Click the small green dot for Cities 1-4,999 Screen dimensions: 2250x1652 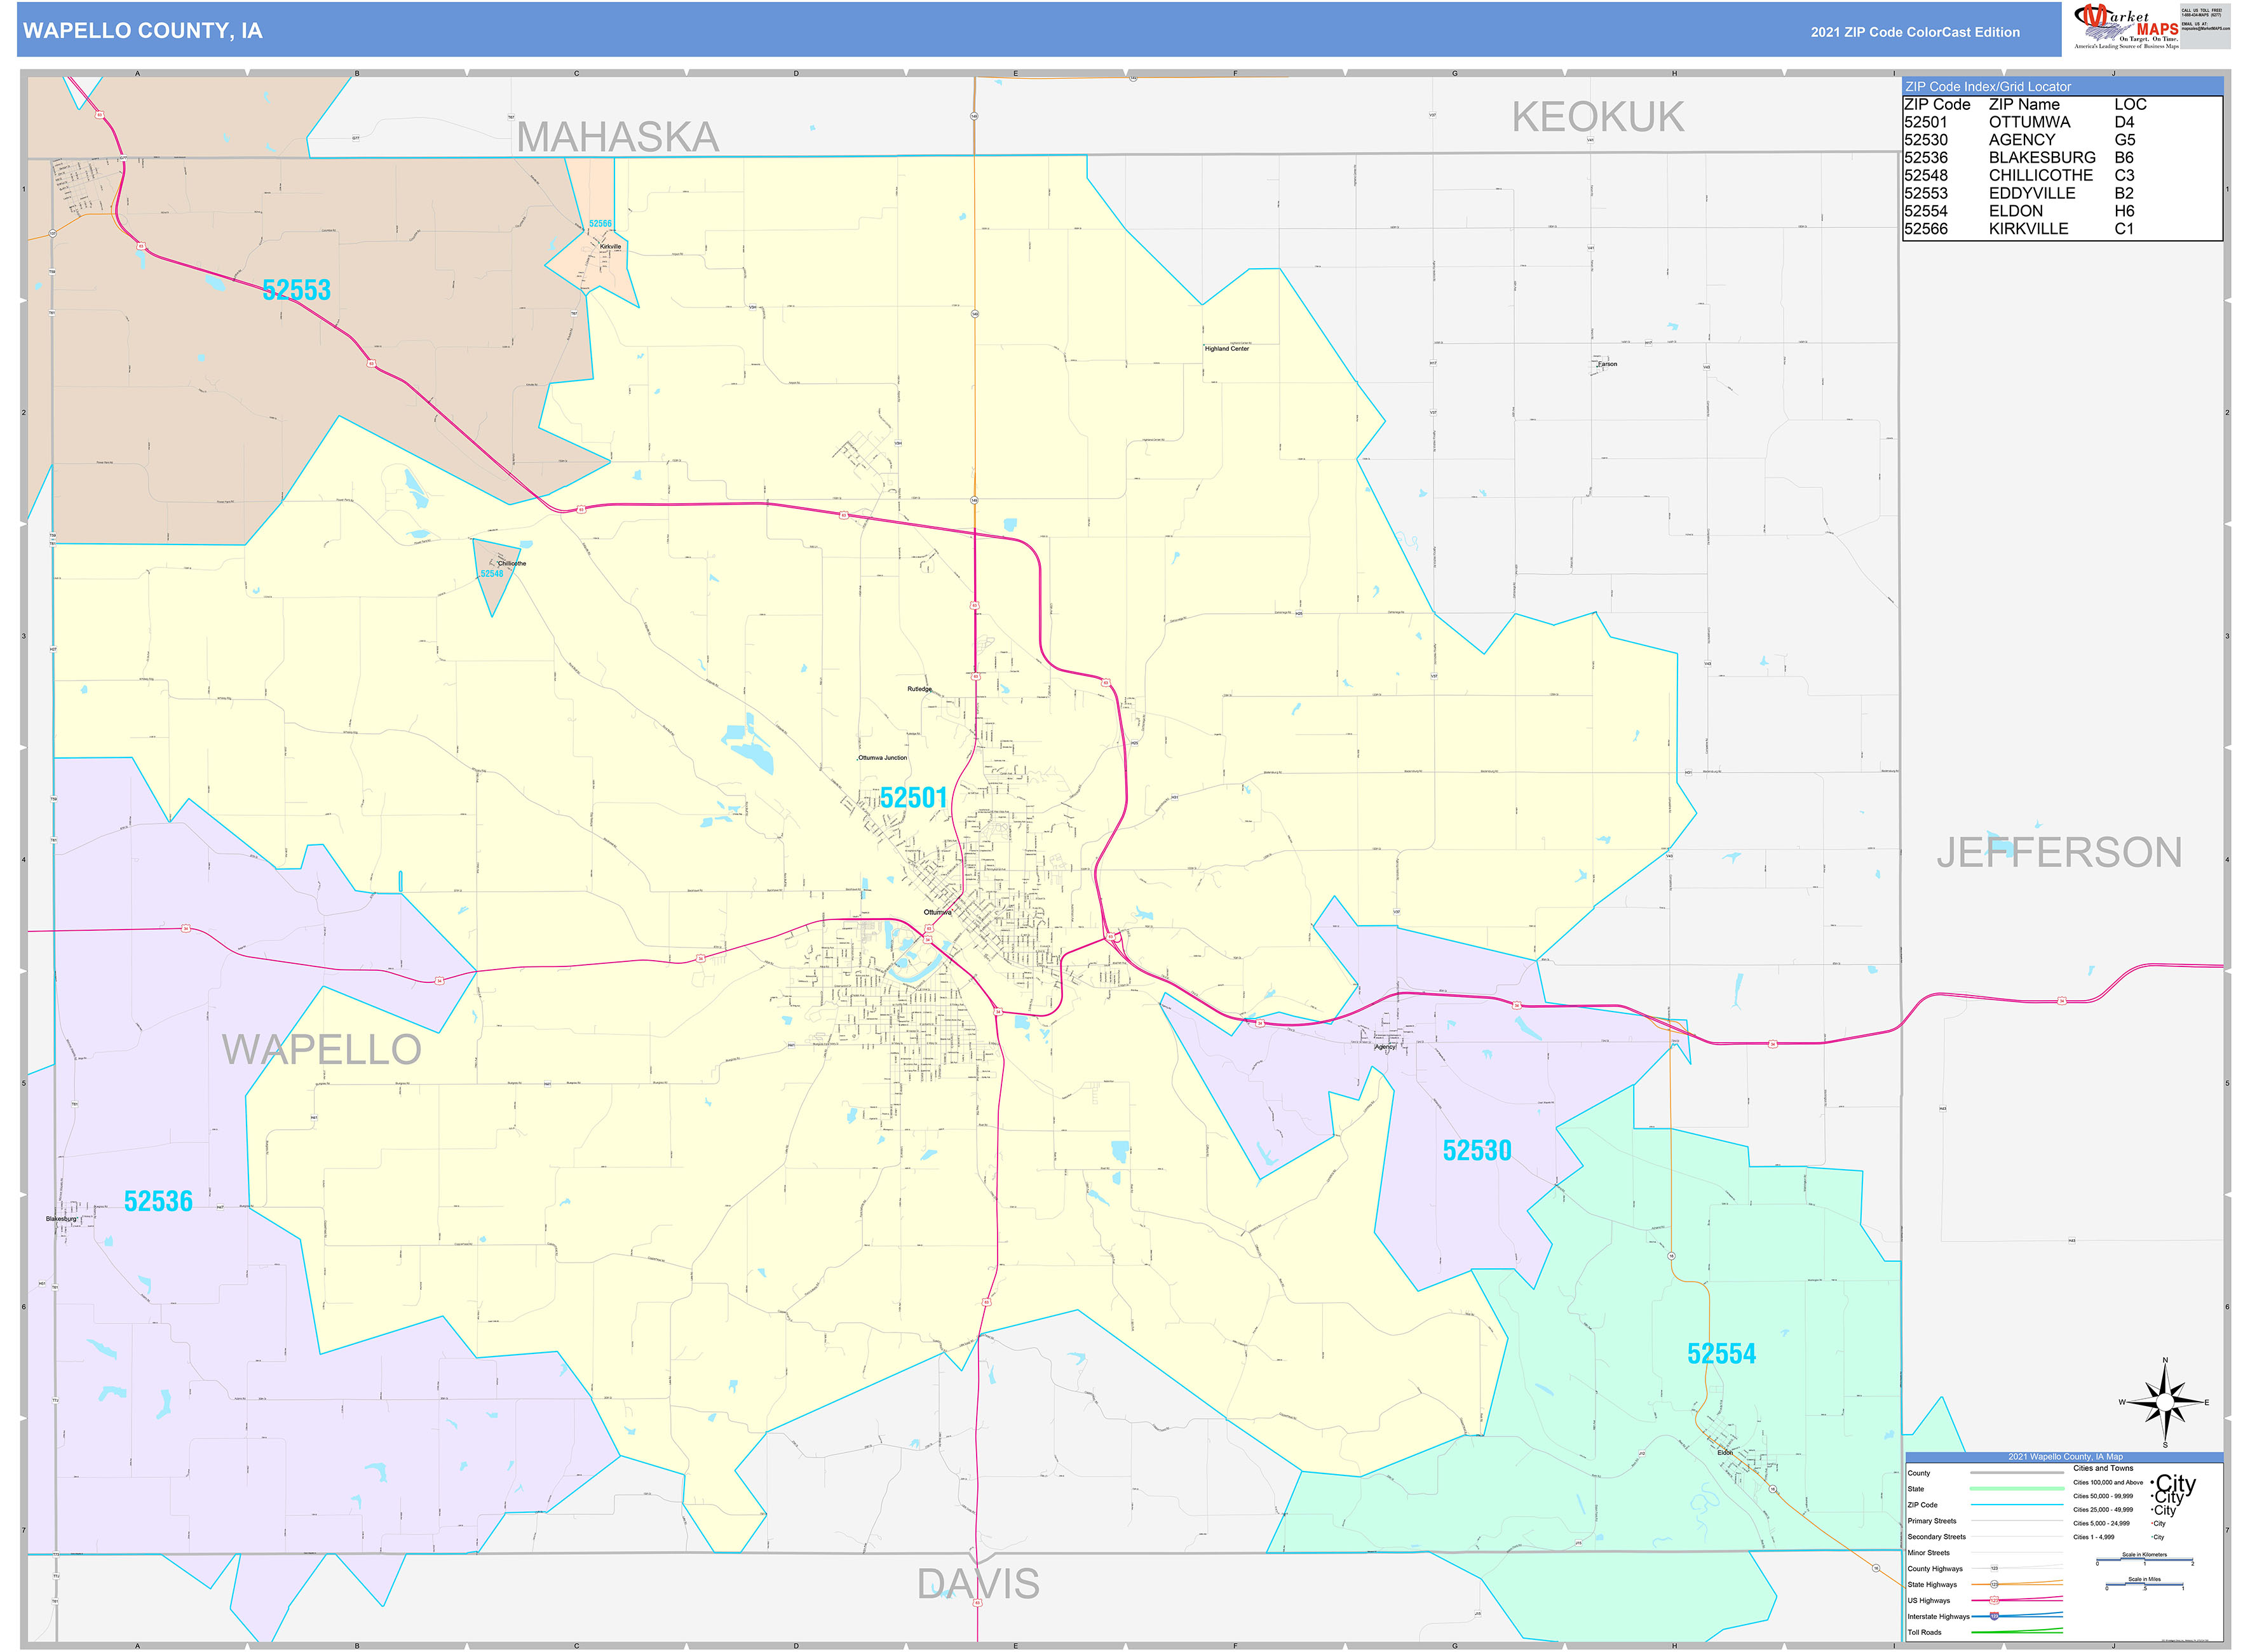point(2152,1537)
